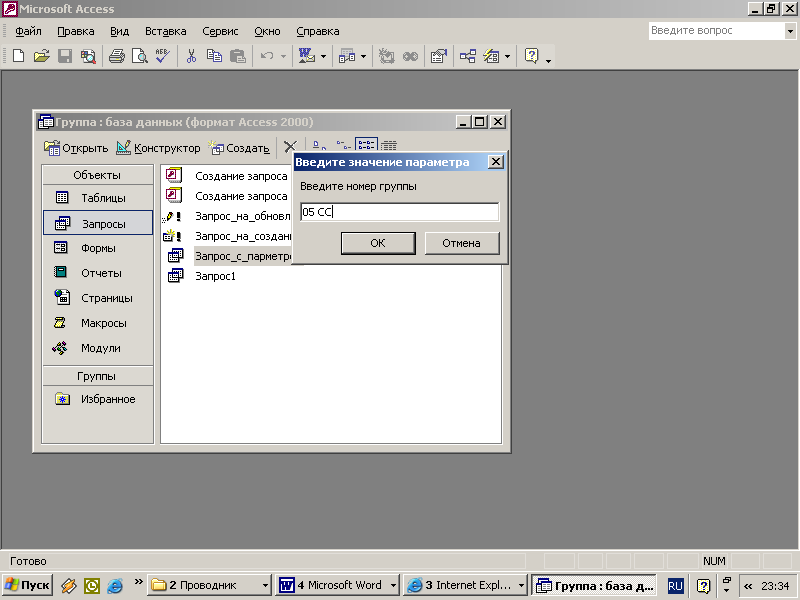The image size is (800, 600).
Task: Open the Справка menu
Action: click(x=317, y=31)
